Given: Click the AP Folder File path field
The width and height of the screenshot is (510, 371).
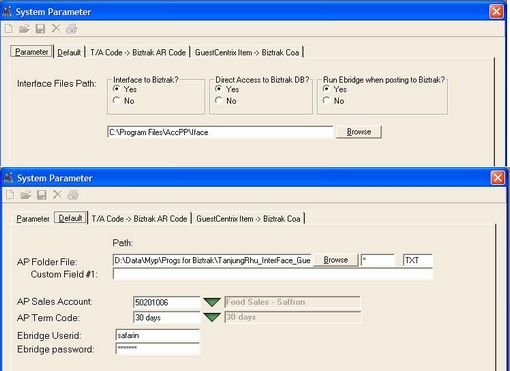Looking at the screenshot, I should point(213,260).
